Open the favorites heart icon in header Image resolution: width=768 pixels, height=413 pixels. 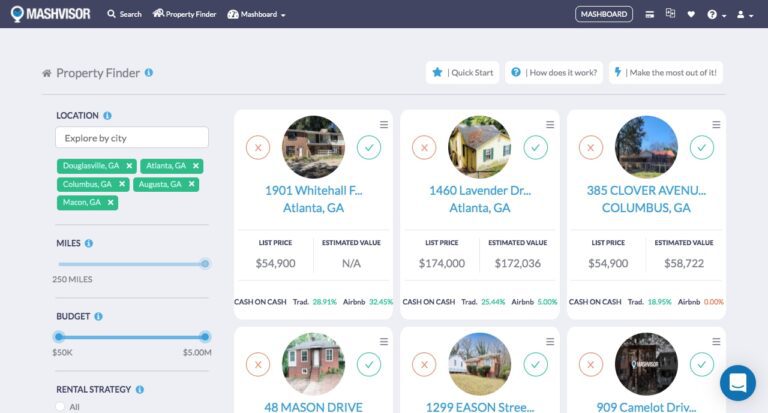690,14
